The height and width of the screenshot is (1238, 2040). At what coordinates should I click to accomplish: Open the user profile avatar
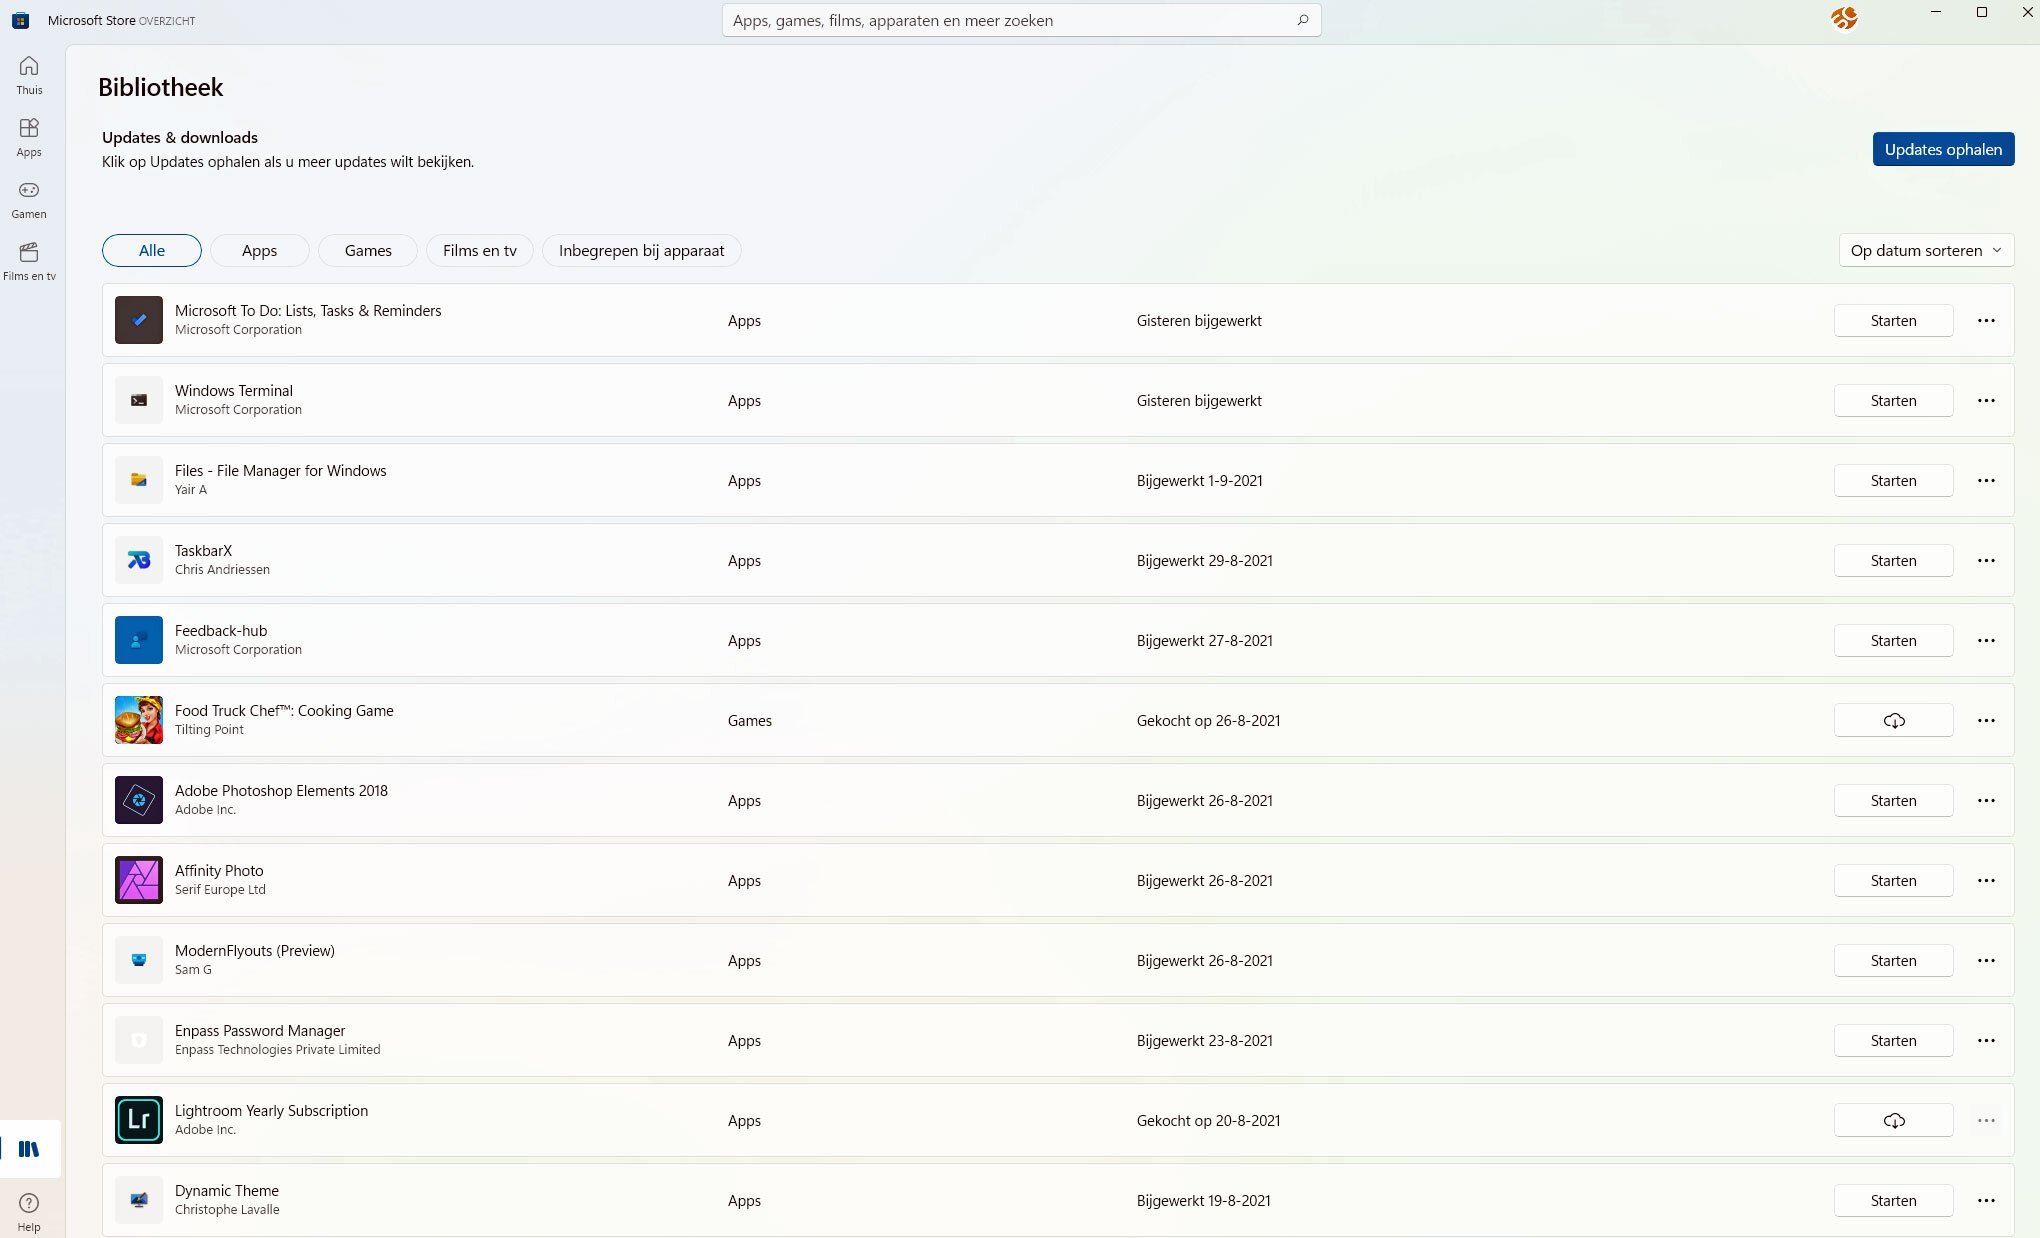click(x=1844, y=18)
